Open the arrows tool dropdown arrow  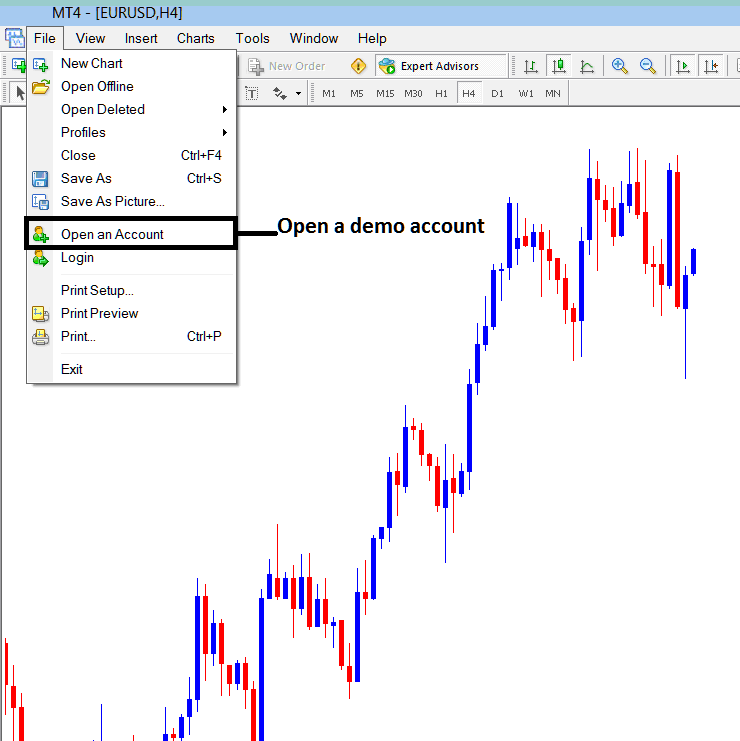pos(298,93)
